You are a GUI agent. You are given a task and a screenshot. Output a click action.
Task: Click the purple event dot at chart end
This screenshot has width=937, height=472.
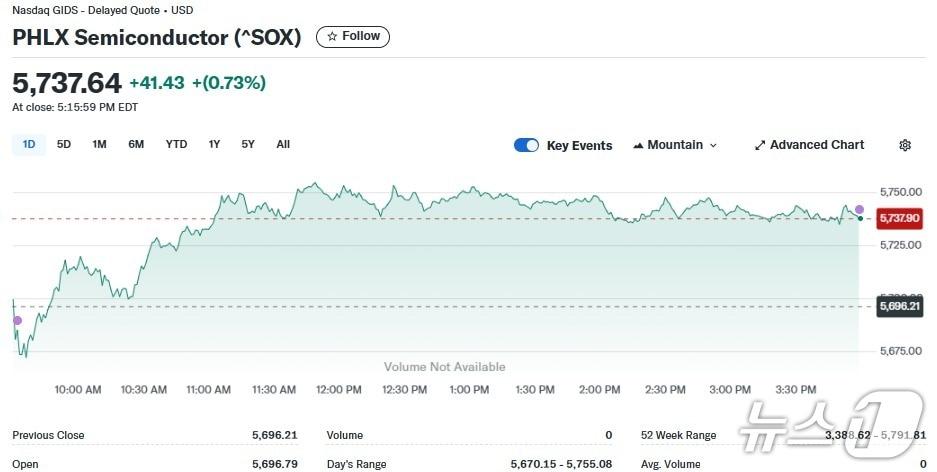859,209
